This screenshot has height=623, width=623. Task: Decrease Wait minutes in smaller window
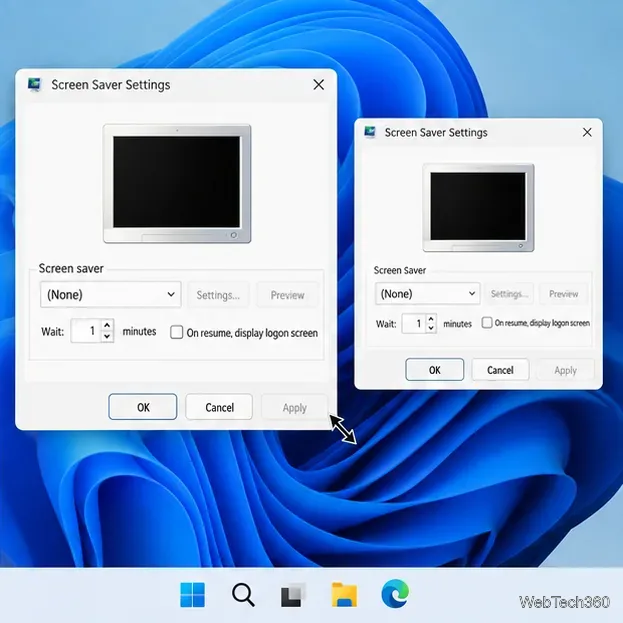click(431, 328)
